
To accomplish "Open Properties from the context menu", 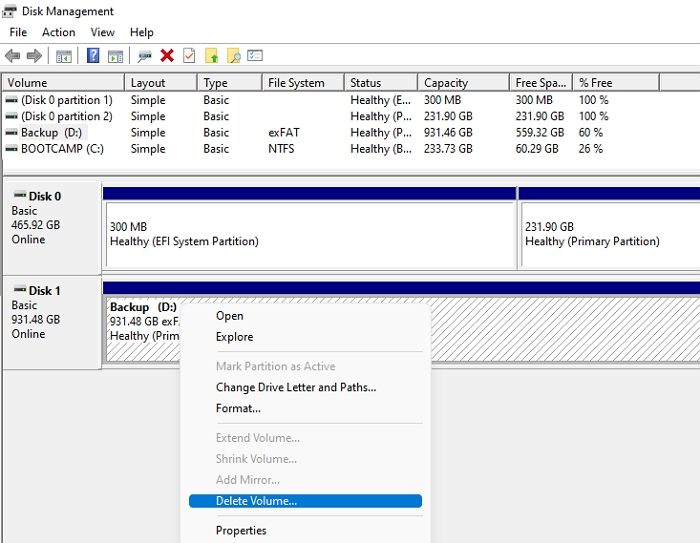I will click(x=241, y=530).
